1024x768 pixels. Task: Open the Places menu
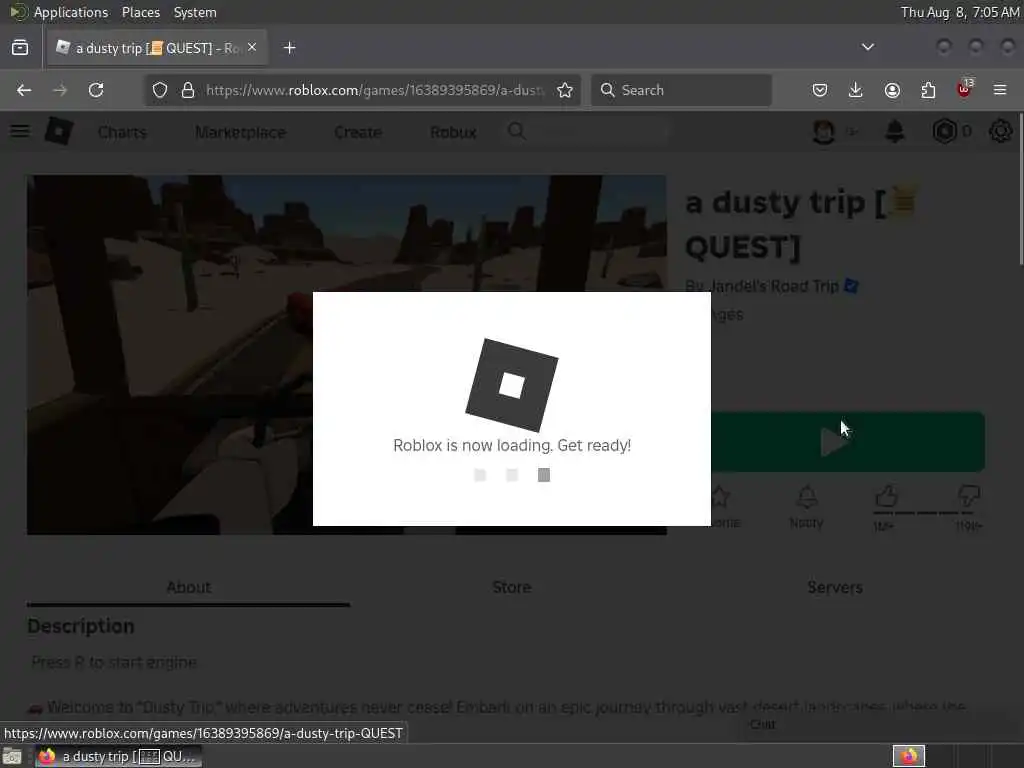tap(140, 12)
